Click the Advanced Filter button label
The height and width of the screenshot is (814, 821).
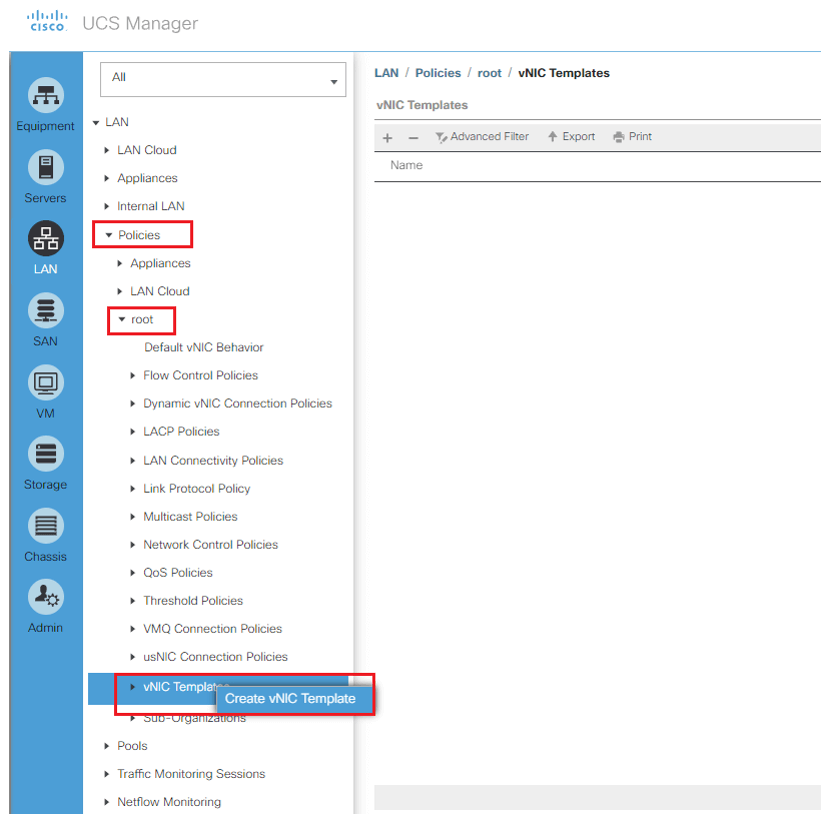[490, 137]
